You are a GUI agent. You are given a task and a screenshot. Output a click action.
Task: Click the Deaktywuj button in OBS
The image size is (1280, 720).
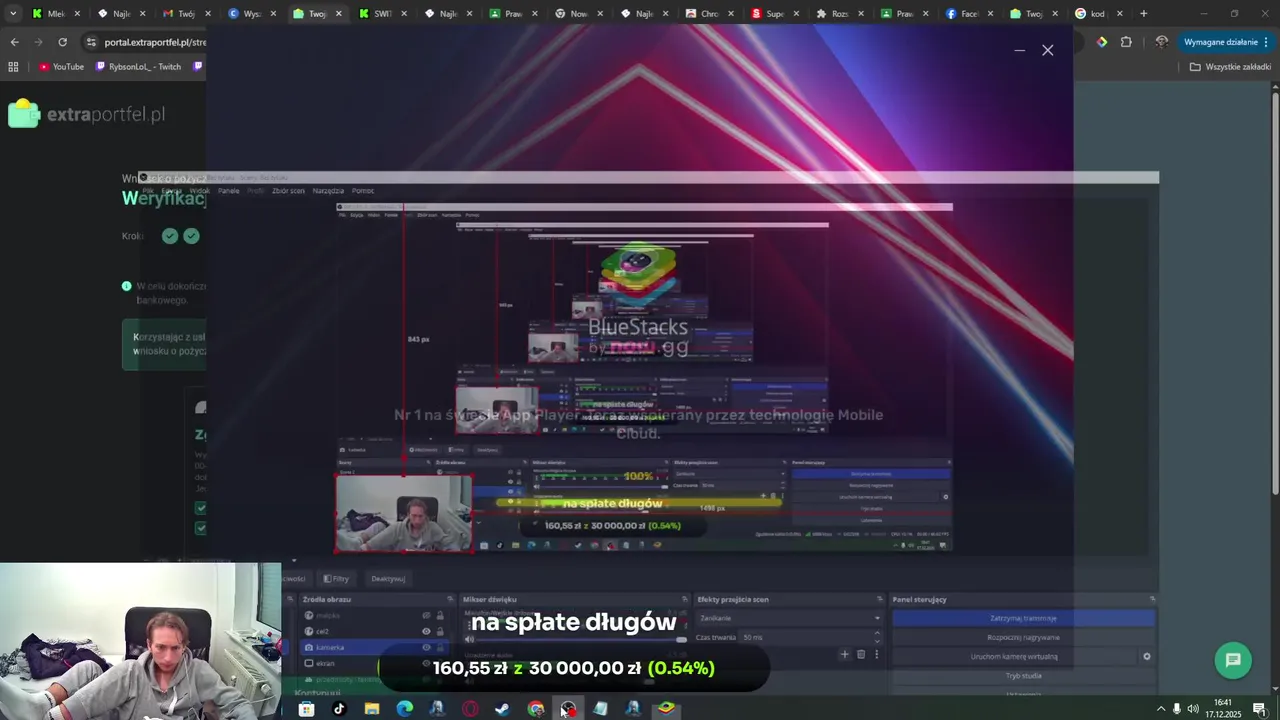388,578
